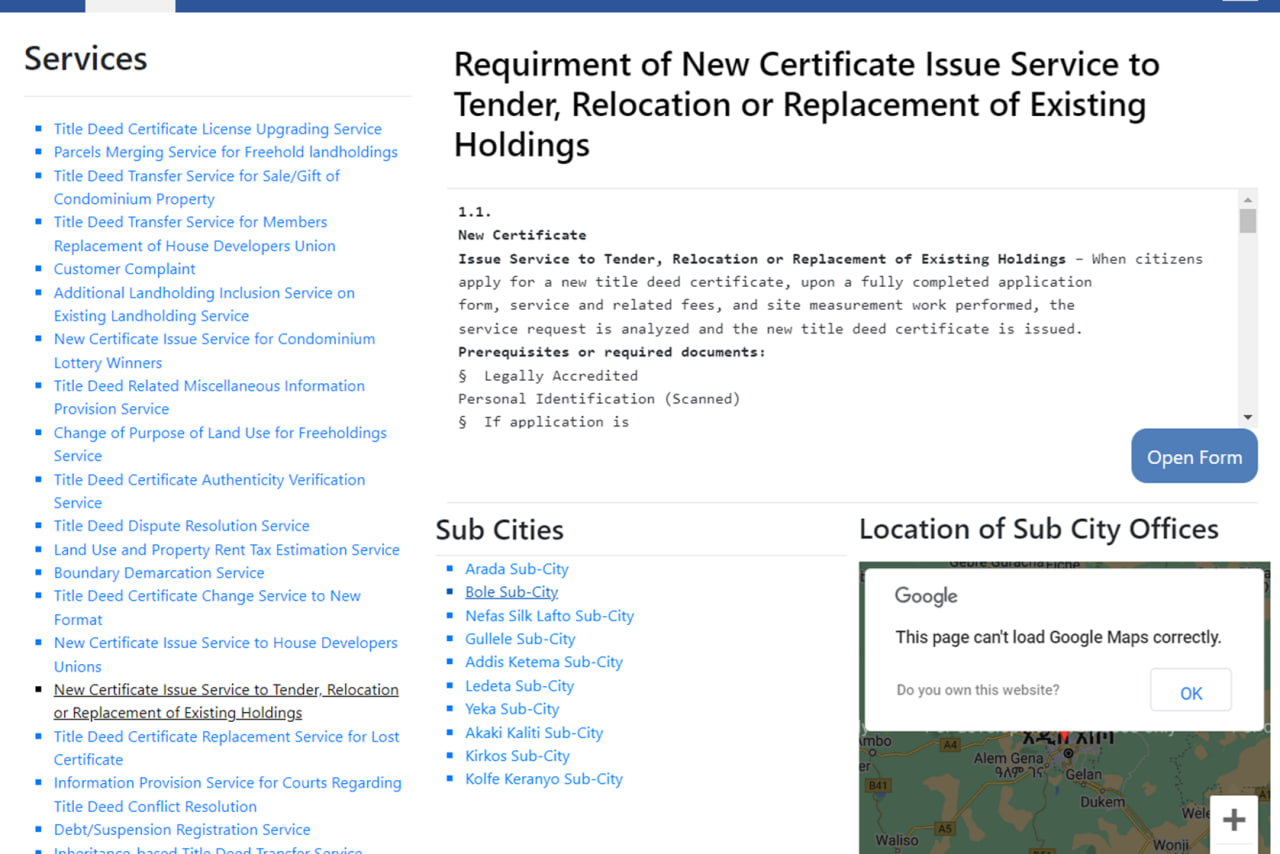Open Title Deed Transfer for Sale/Gift of Condominium
The image size is (1280, 854).
[x=196, y=187]
